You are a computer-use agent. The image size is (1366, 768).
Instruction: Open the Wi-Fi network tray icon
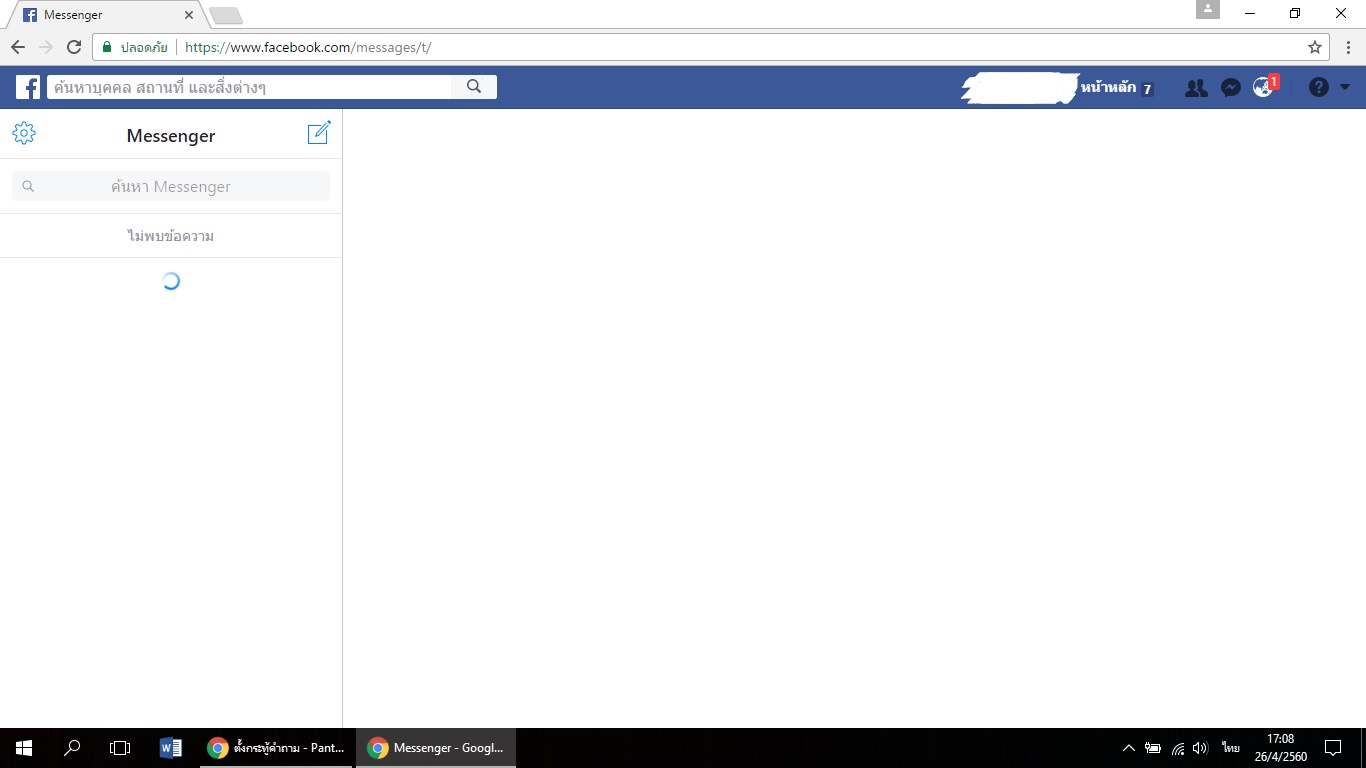pyautogui.click(x=1178, y=747)
